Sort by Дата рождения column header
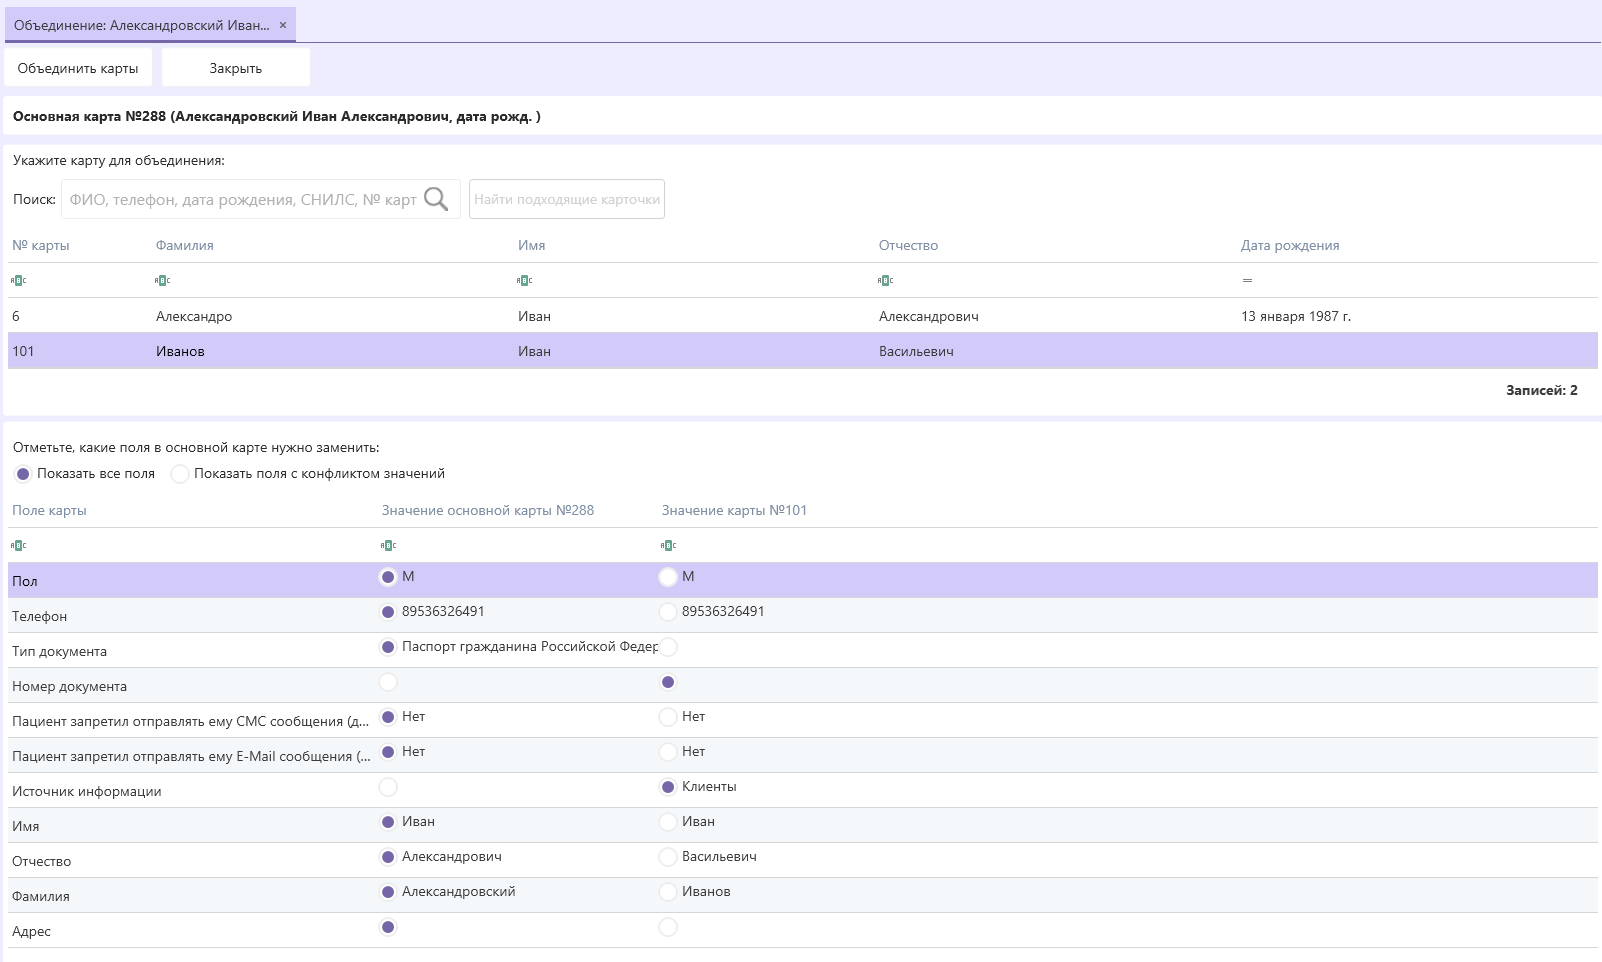Image resolution: width=1602 pixels, height=962 pixels. click(x=1290, y=245)
